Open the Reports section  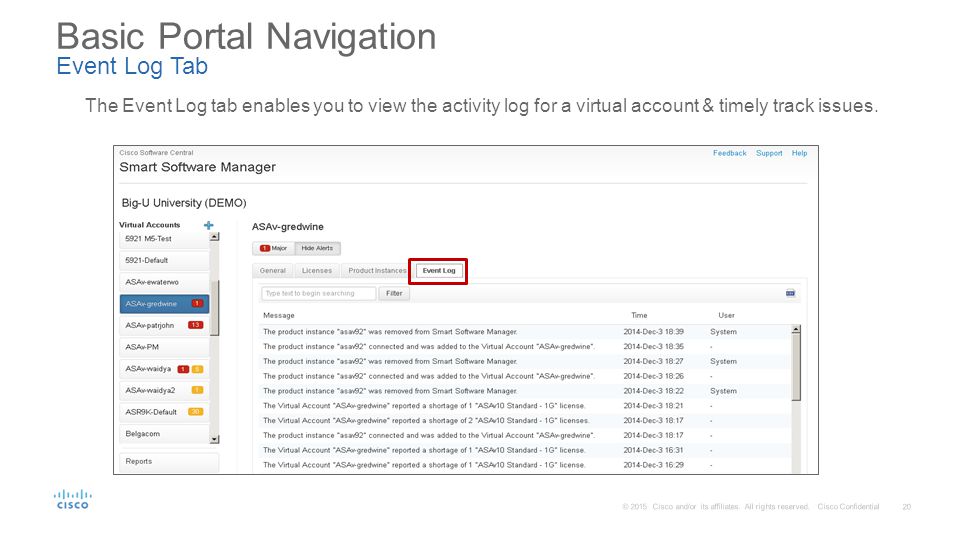[169, 462]
